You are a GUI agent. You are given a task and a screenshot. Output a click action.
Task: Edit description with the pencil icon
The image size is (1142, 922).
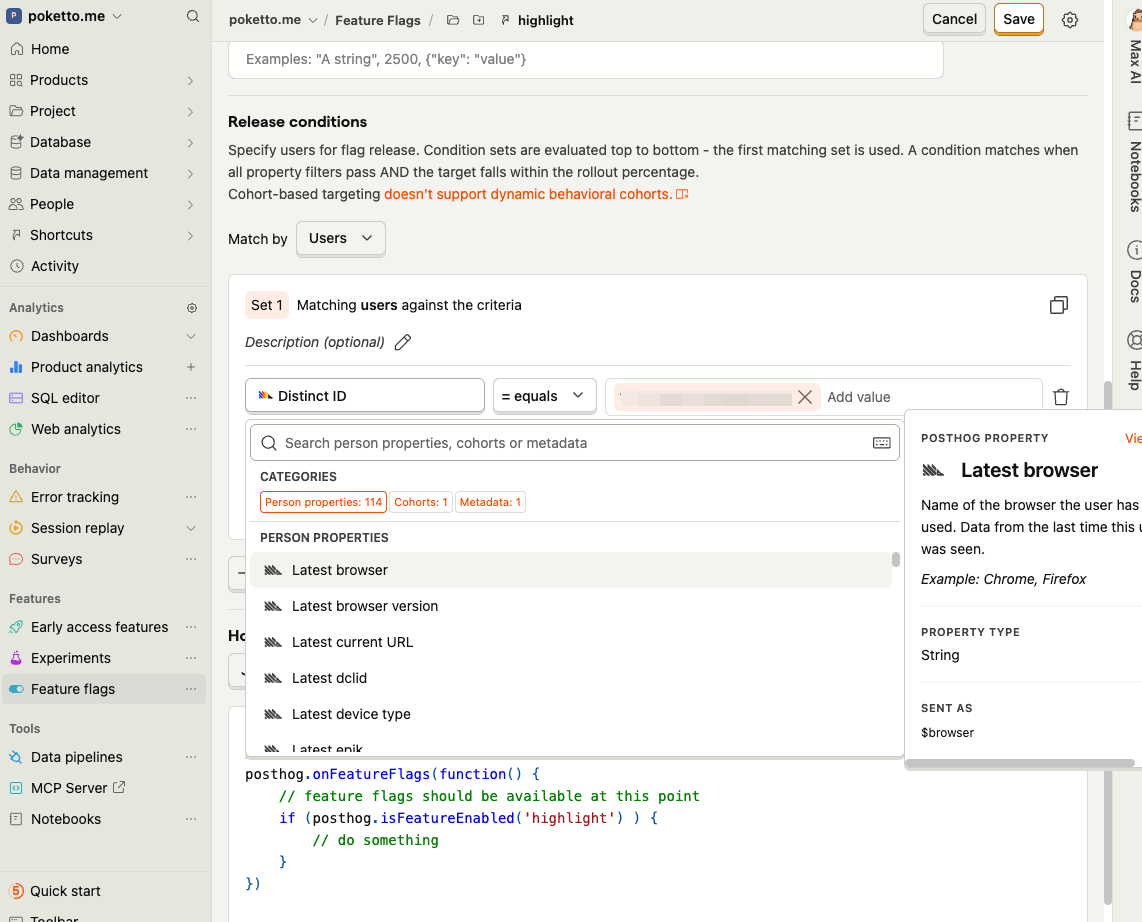coord(403,342)
